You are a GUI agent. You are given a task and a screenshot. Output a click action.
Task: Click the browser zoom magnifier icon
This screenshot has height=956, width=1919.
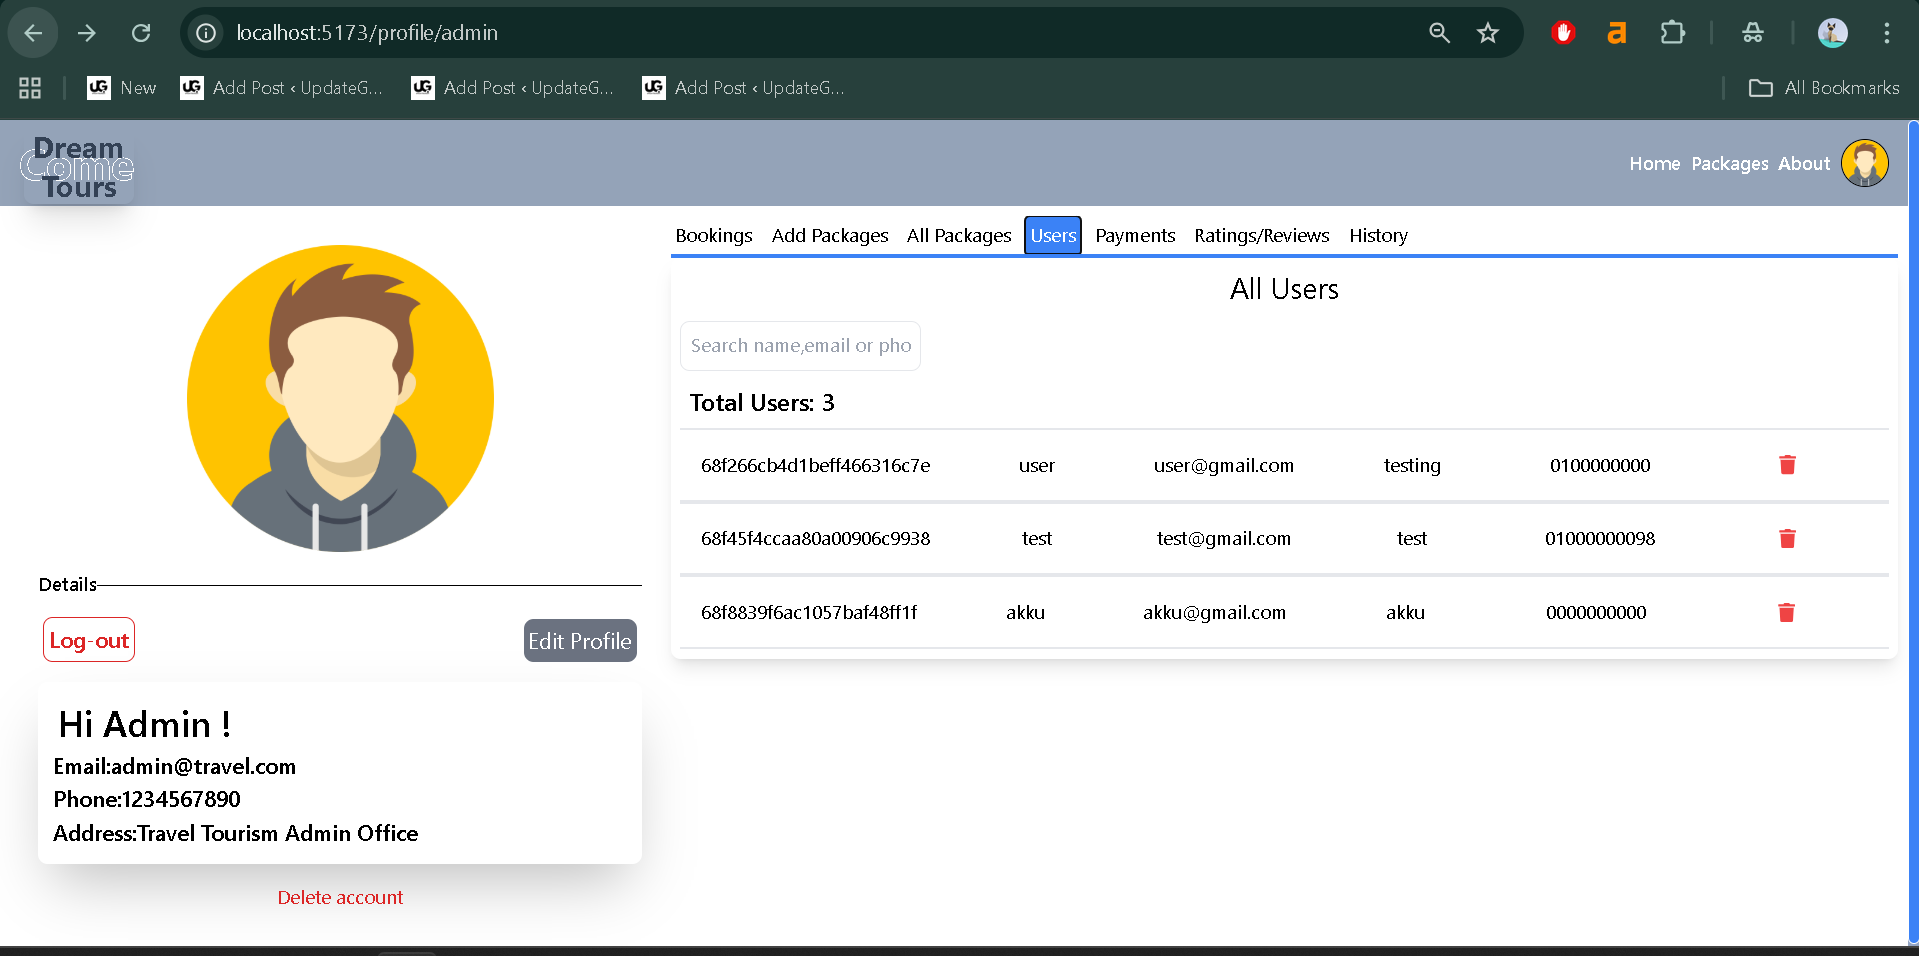click(1439, 33)
